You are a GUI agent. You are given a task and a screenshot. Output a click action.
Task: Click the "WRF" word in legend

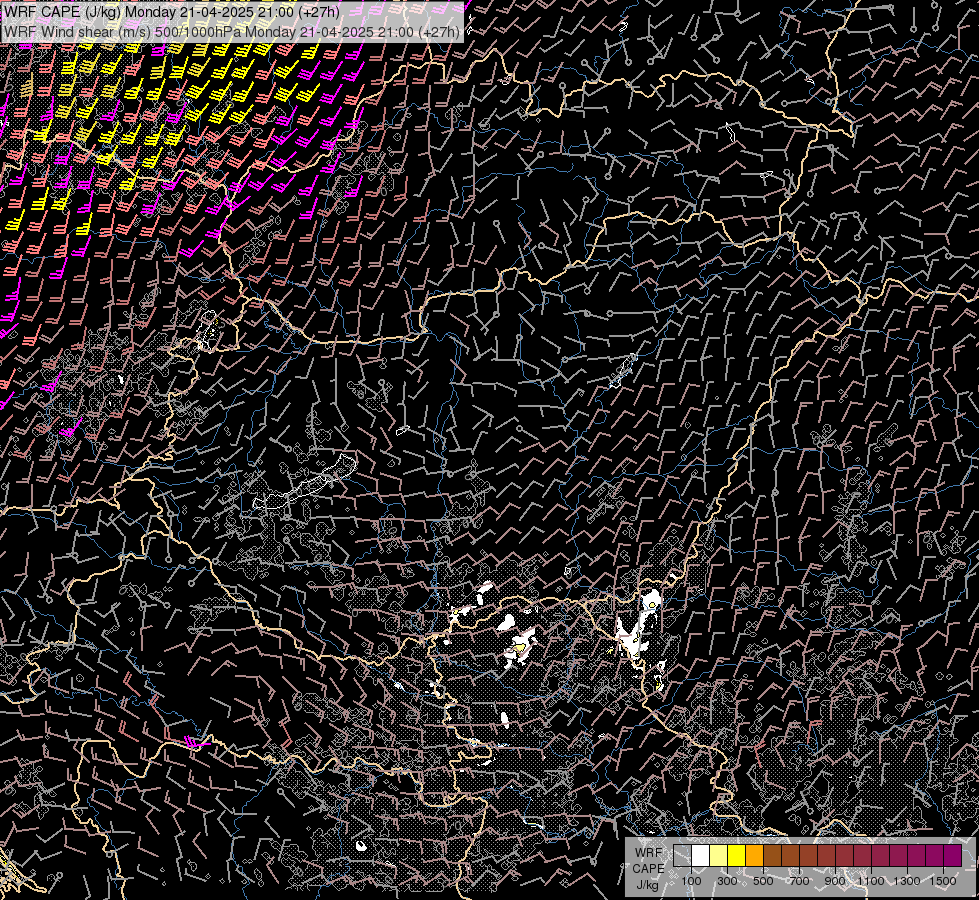[x=648, y=853]
